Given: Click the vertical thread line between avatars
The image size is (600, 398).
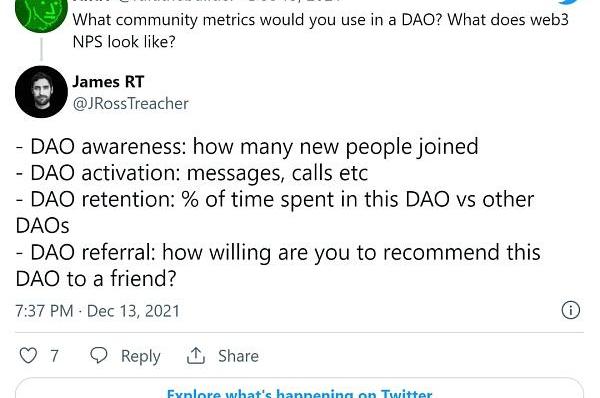Looking at the screenshot, I should (41, 49).
